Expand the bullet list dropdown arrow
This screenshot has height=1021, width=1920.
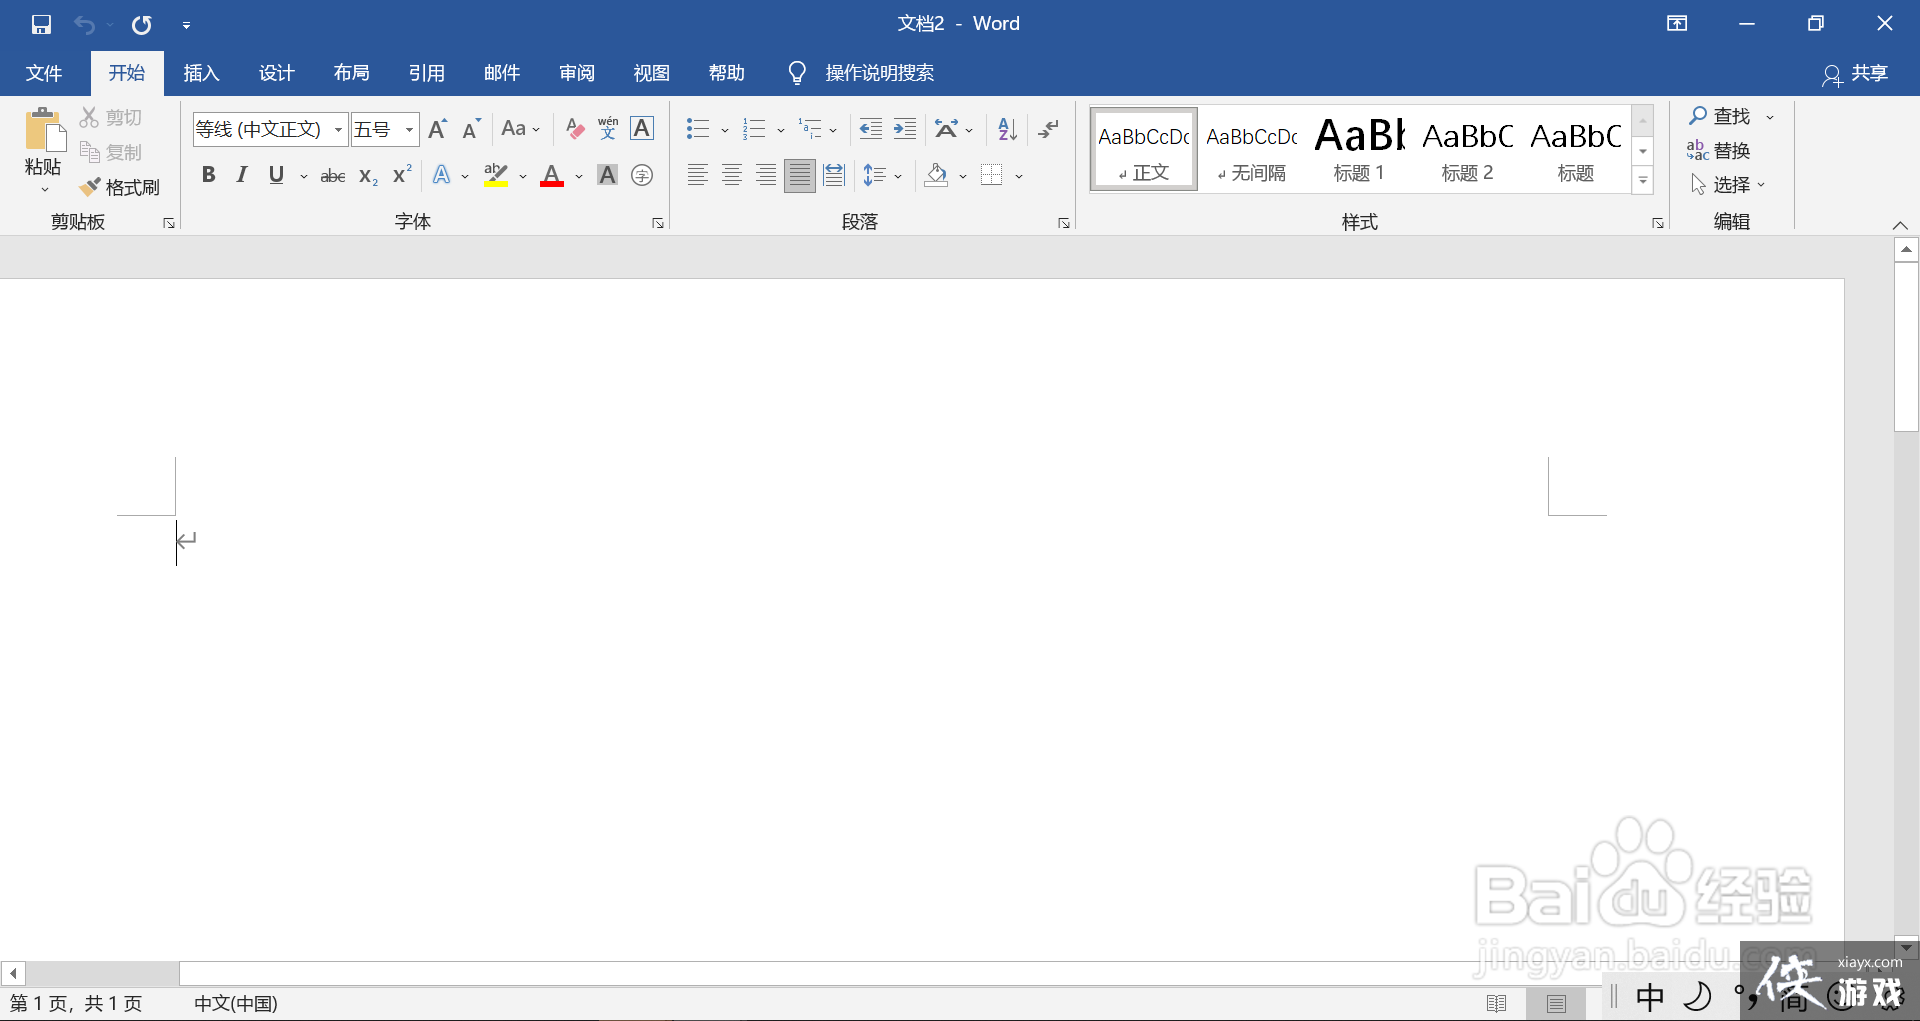click(x=725, y=130)
